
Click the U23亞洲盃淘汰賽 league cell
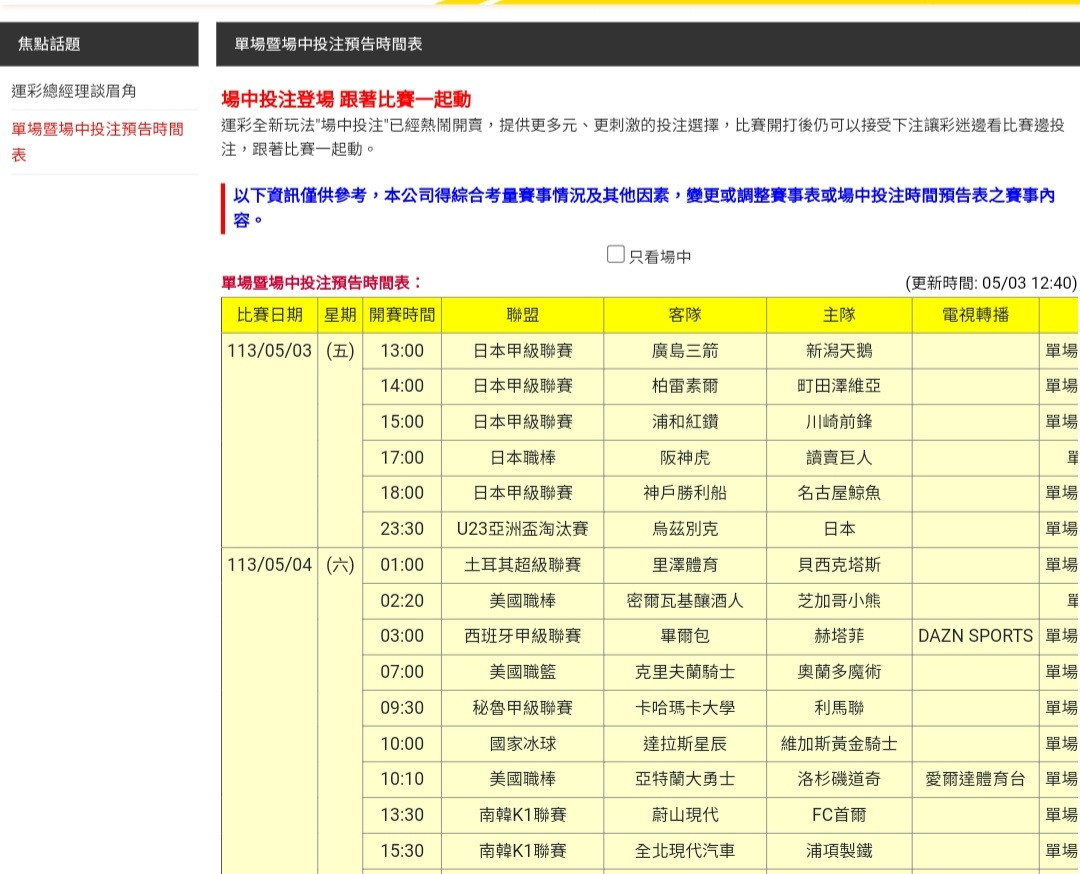tap(523, 529)
